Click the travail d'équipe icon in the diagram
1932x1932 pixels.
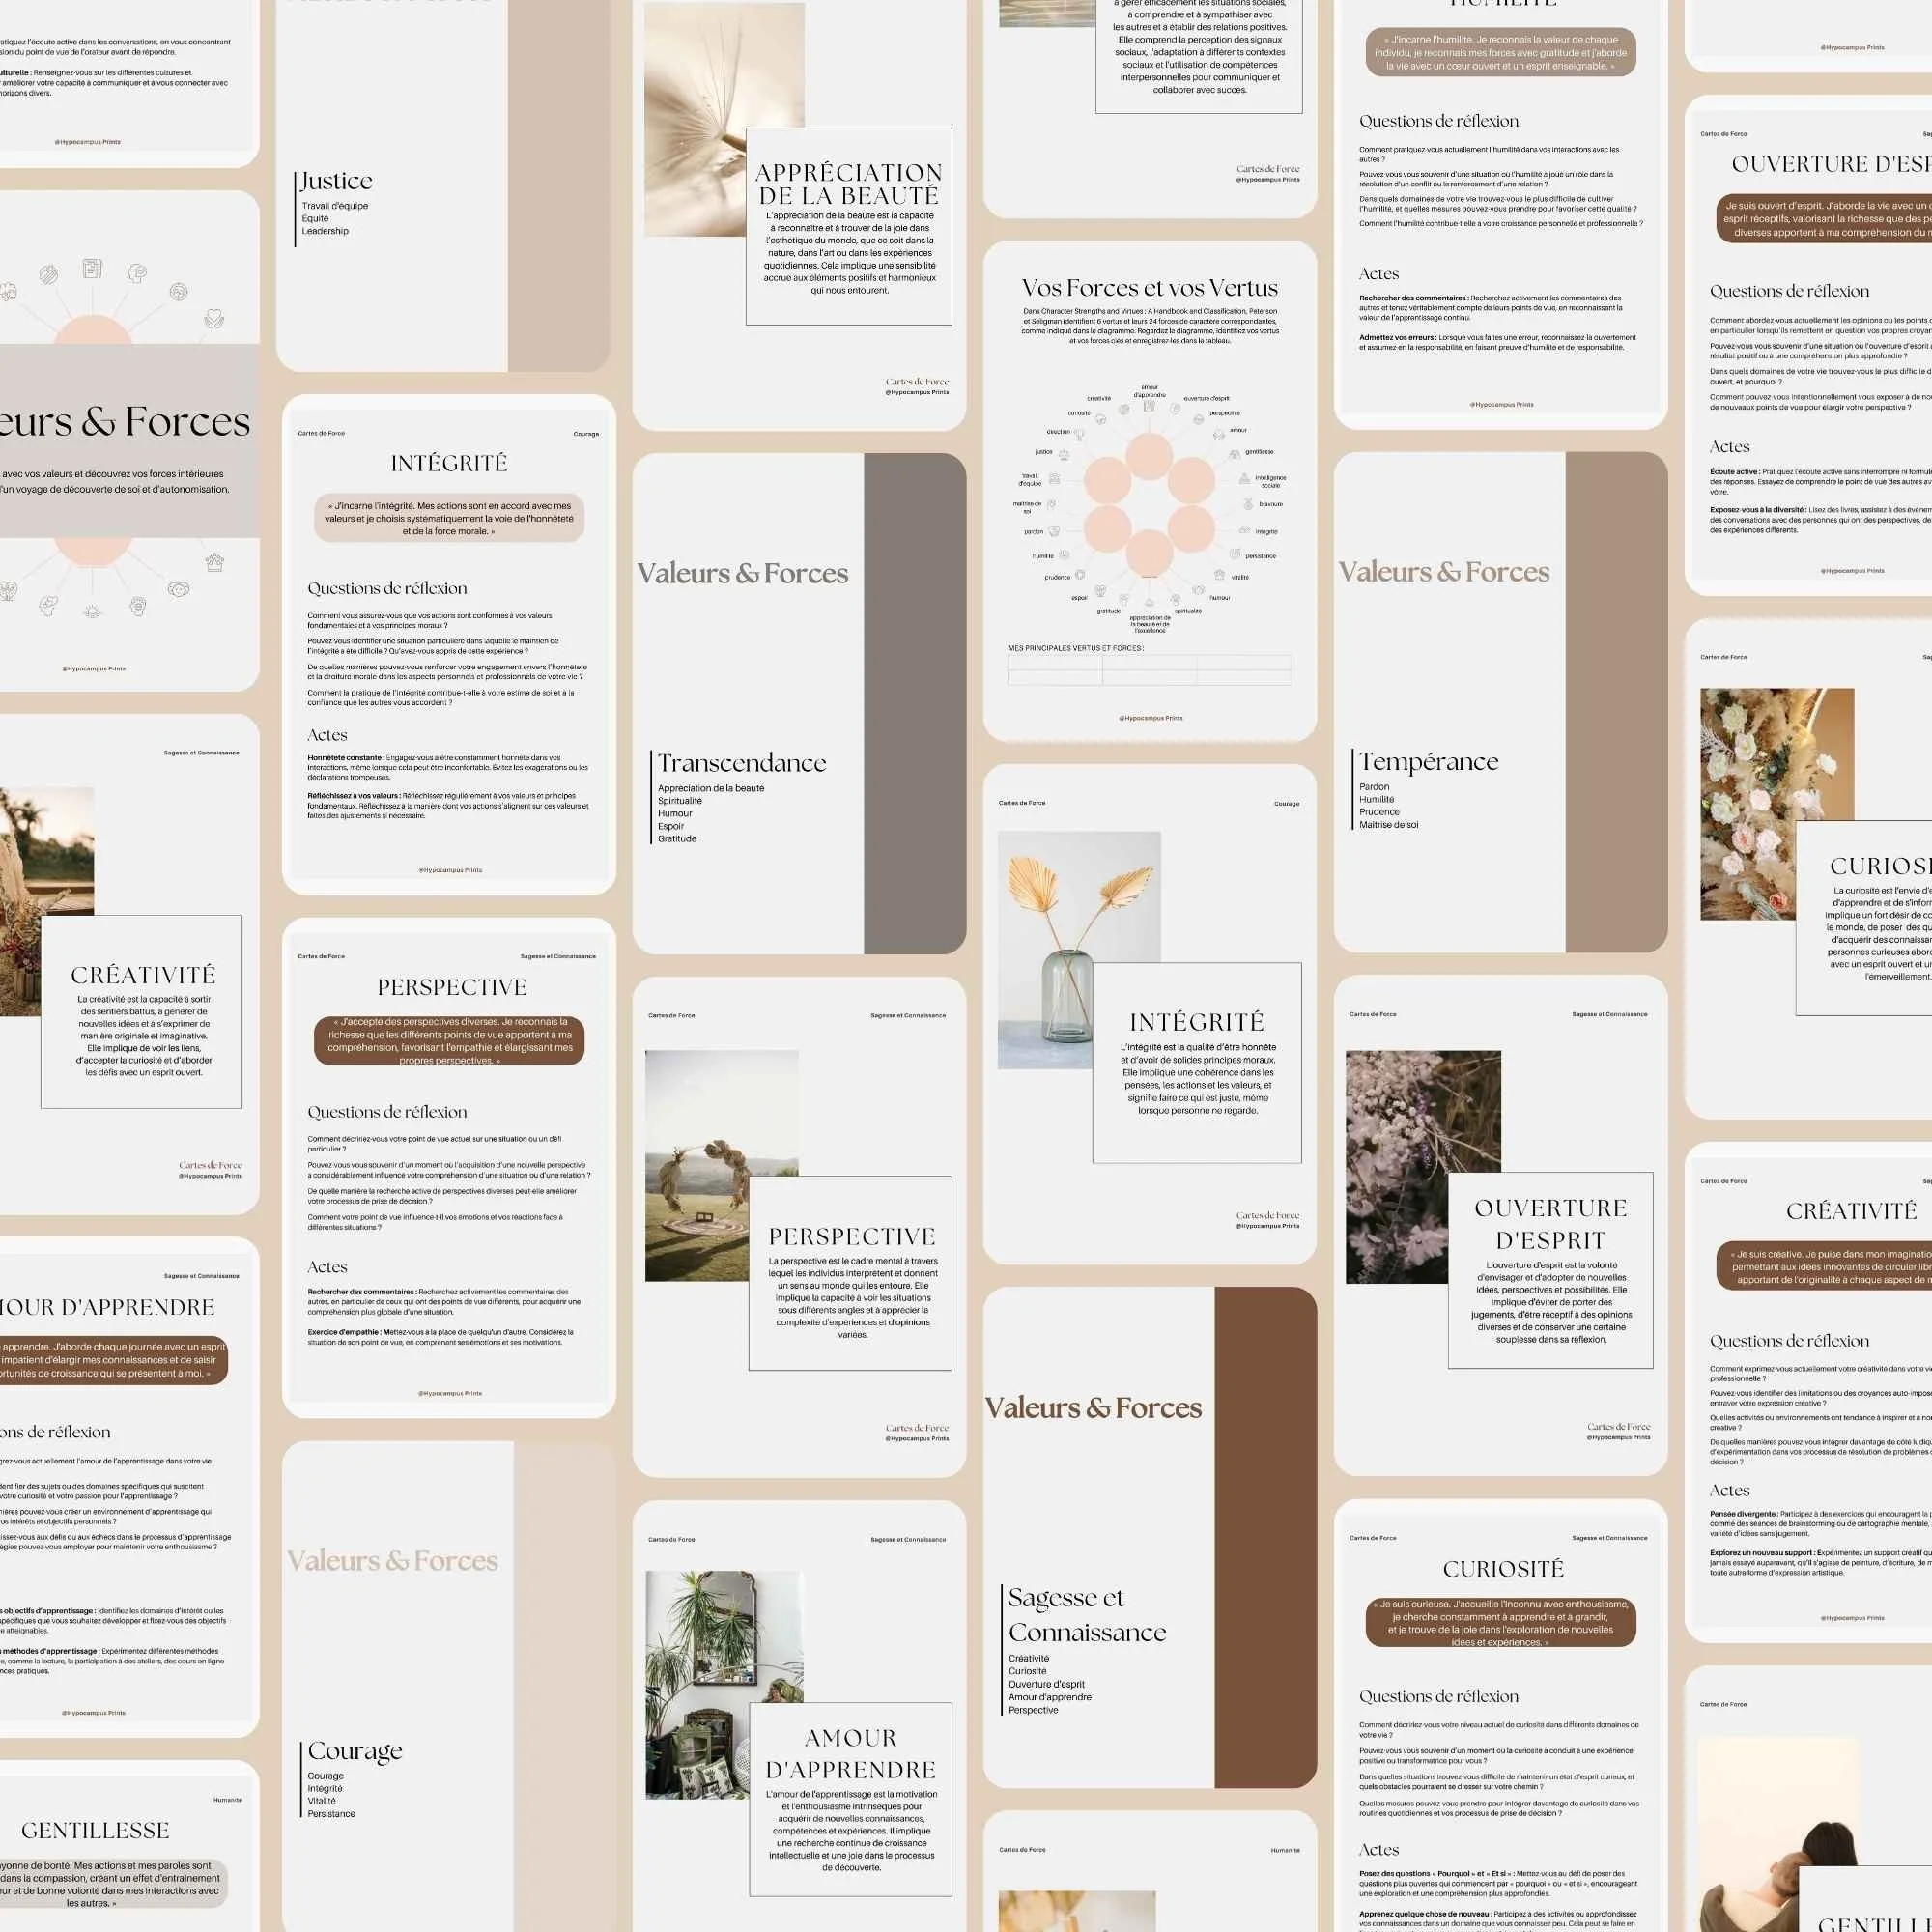[x=1054, y=479]
